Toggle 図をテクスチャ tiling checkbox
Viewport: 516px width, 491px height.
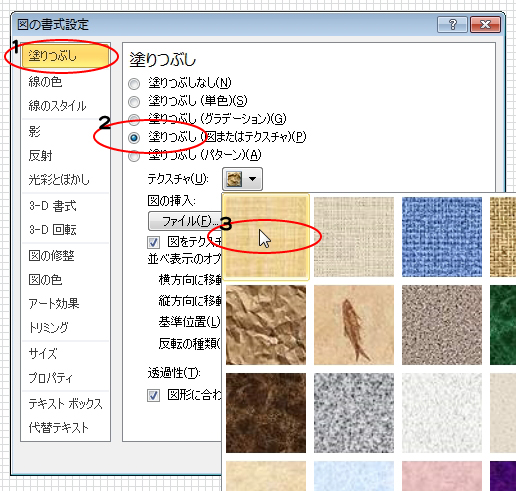pos(153,242)
